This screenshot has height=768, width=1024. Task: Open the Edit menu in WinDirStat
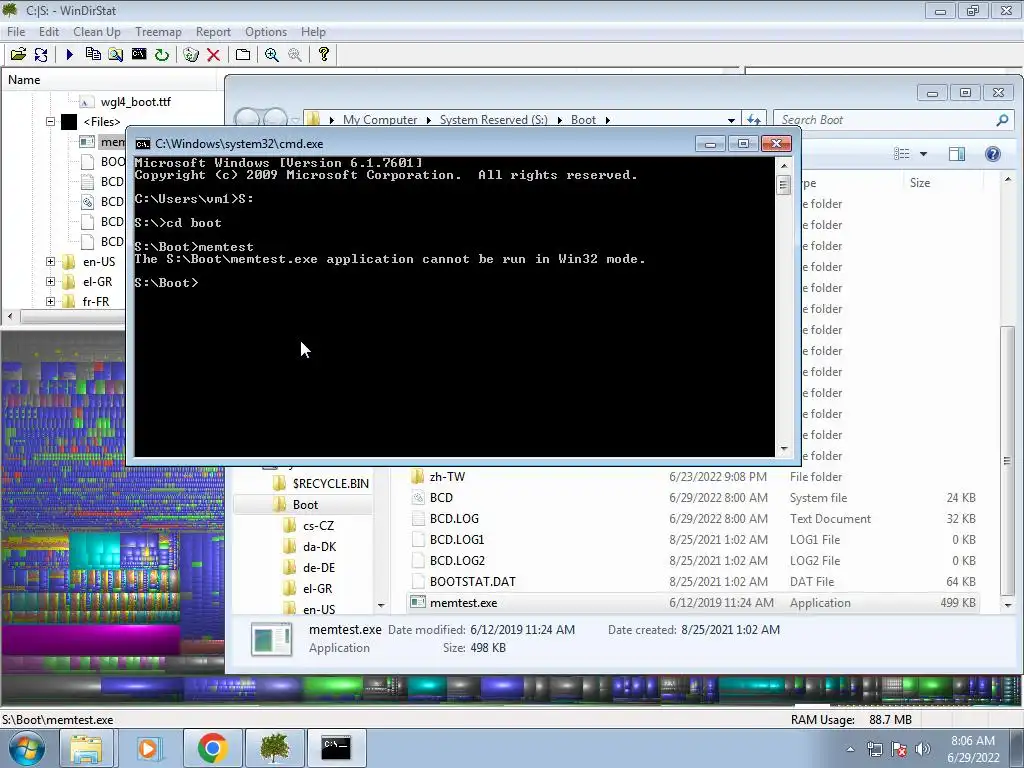click(49, 31)
